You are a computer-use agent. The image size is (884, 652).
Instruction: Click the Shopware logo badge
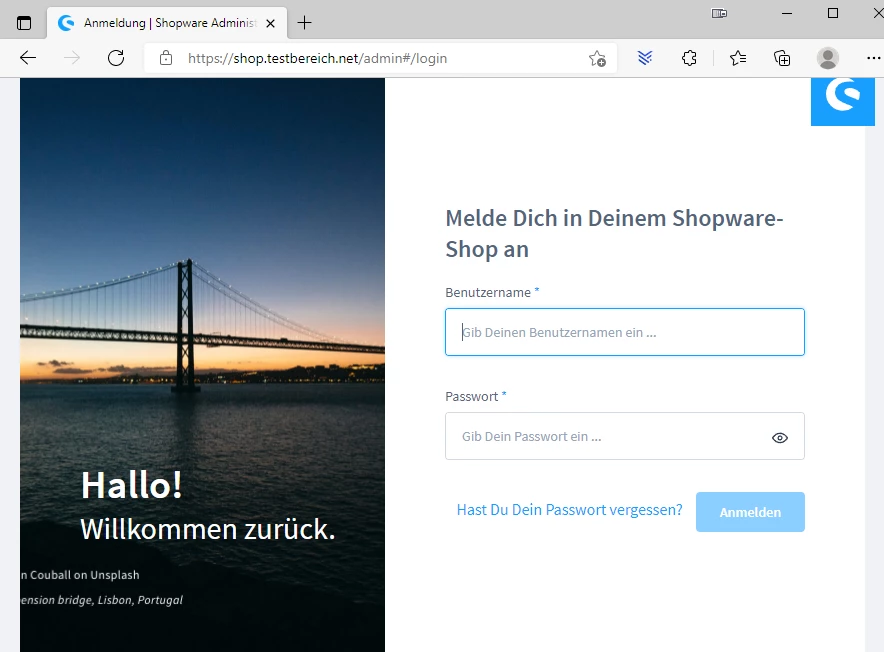click(x=842, y=98)
